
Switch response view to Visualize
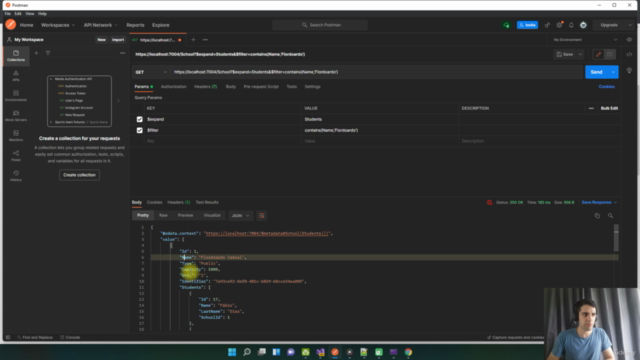(212, 215)
